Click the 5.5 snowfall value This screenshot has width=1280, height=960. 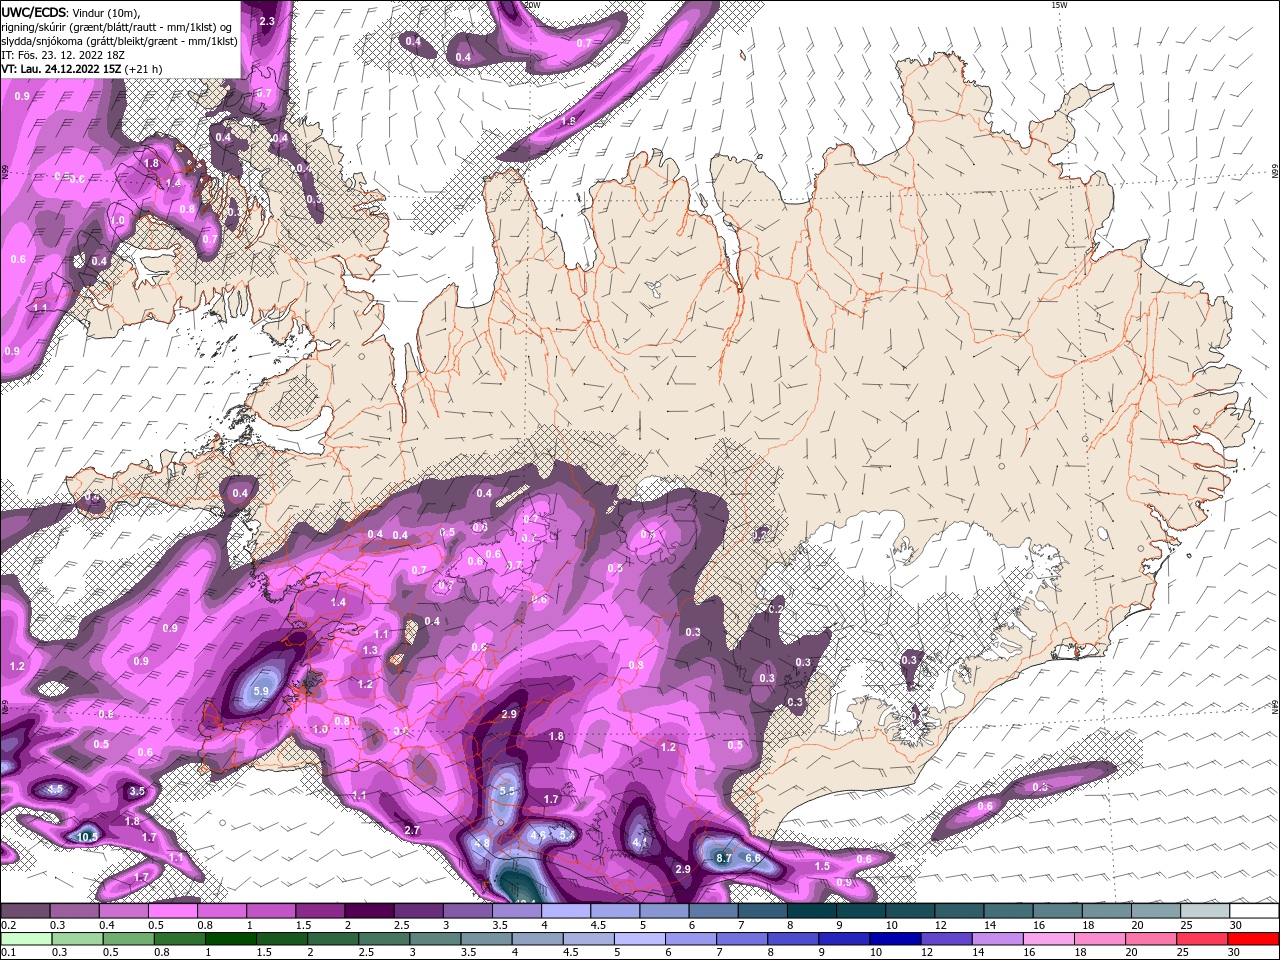pos(507,791)
